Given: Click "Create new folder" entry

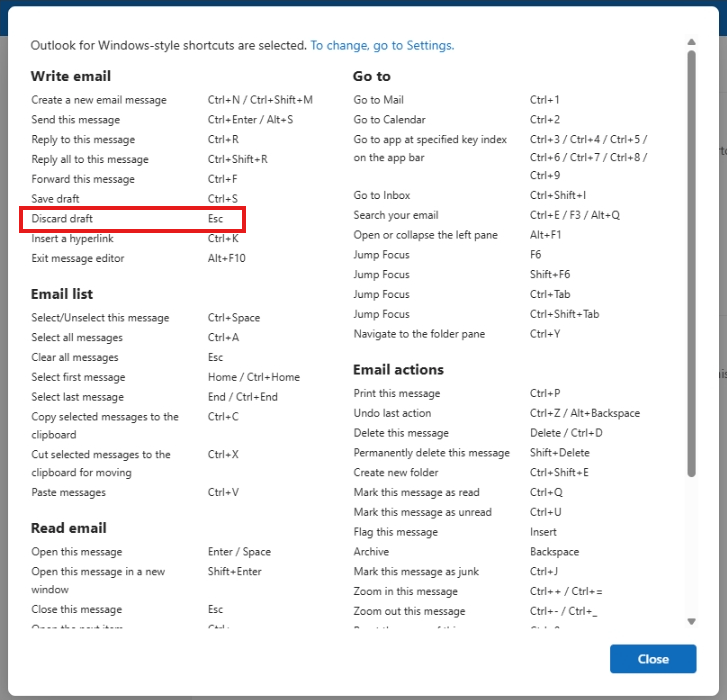Looking at the screenshot, I should 395,472.
